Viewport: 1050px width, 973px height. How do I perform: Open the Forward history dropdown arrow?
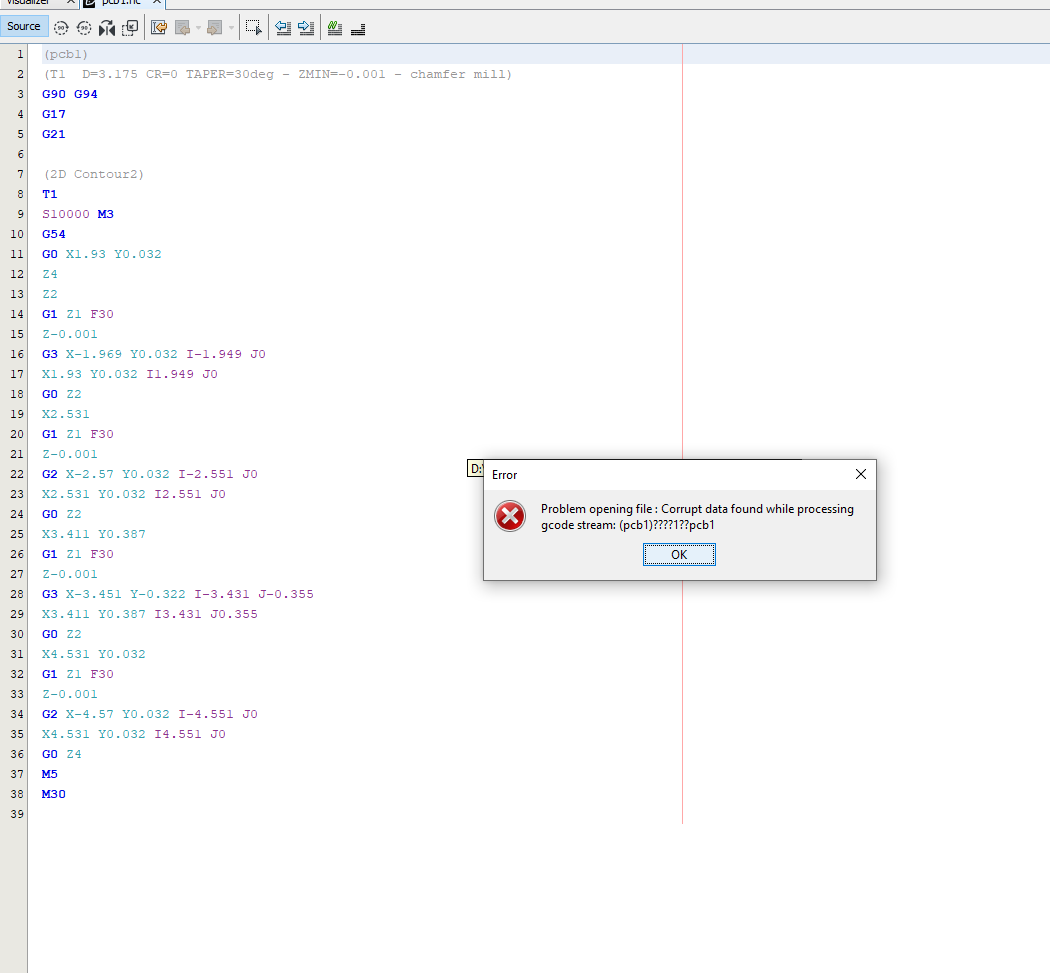(231, 28)
